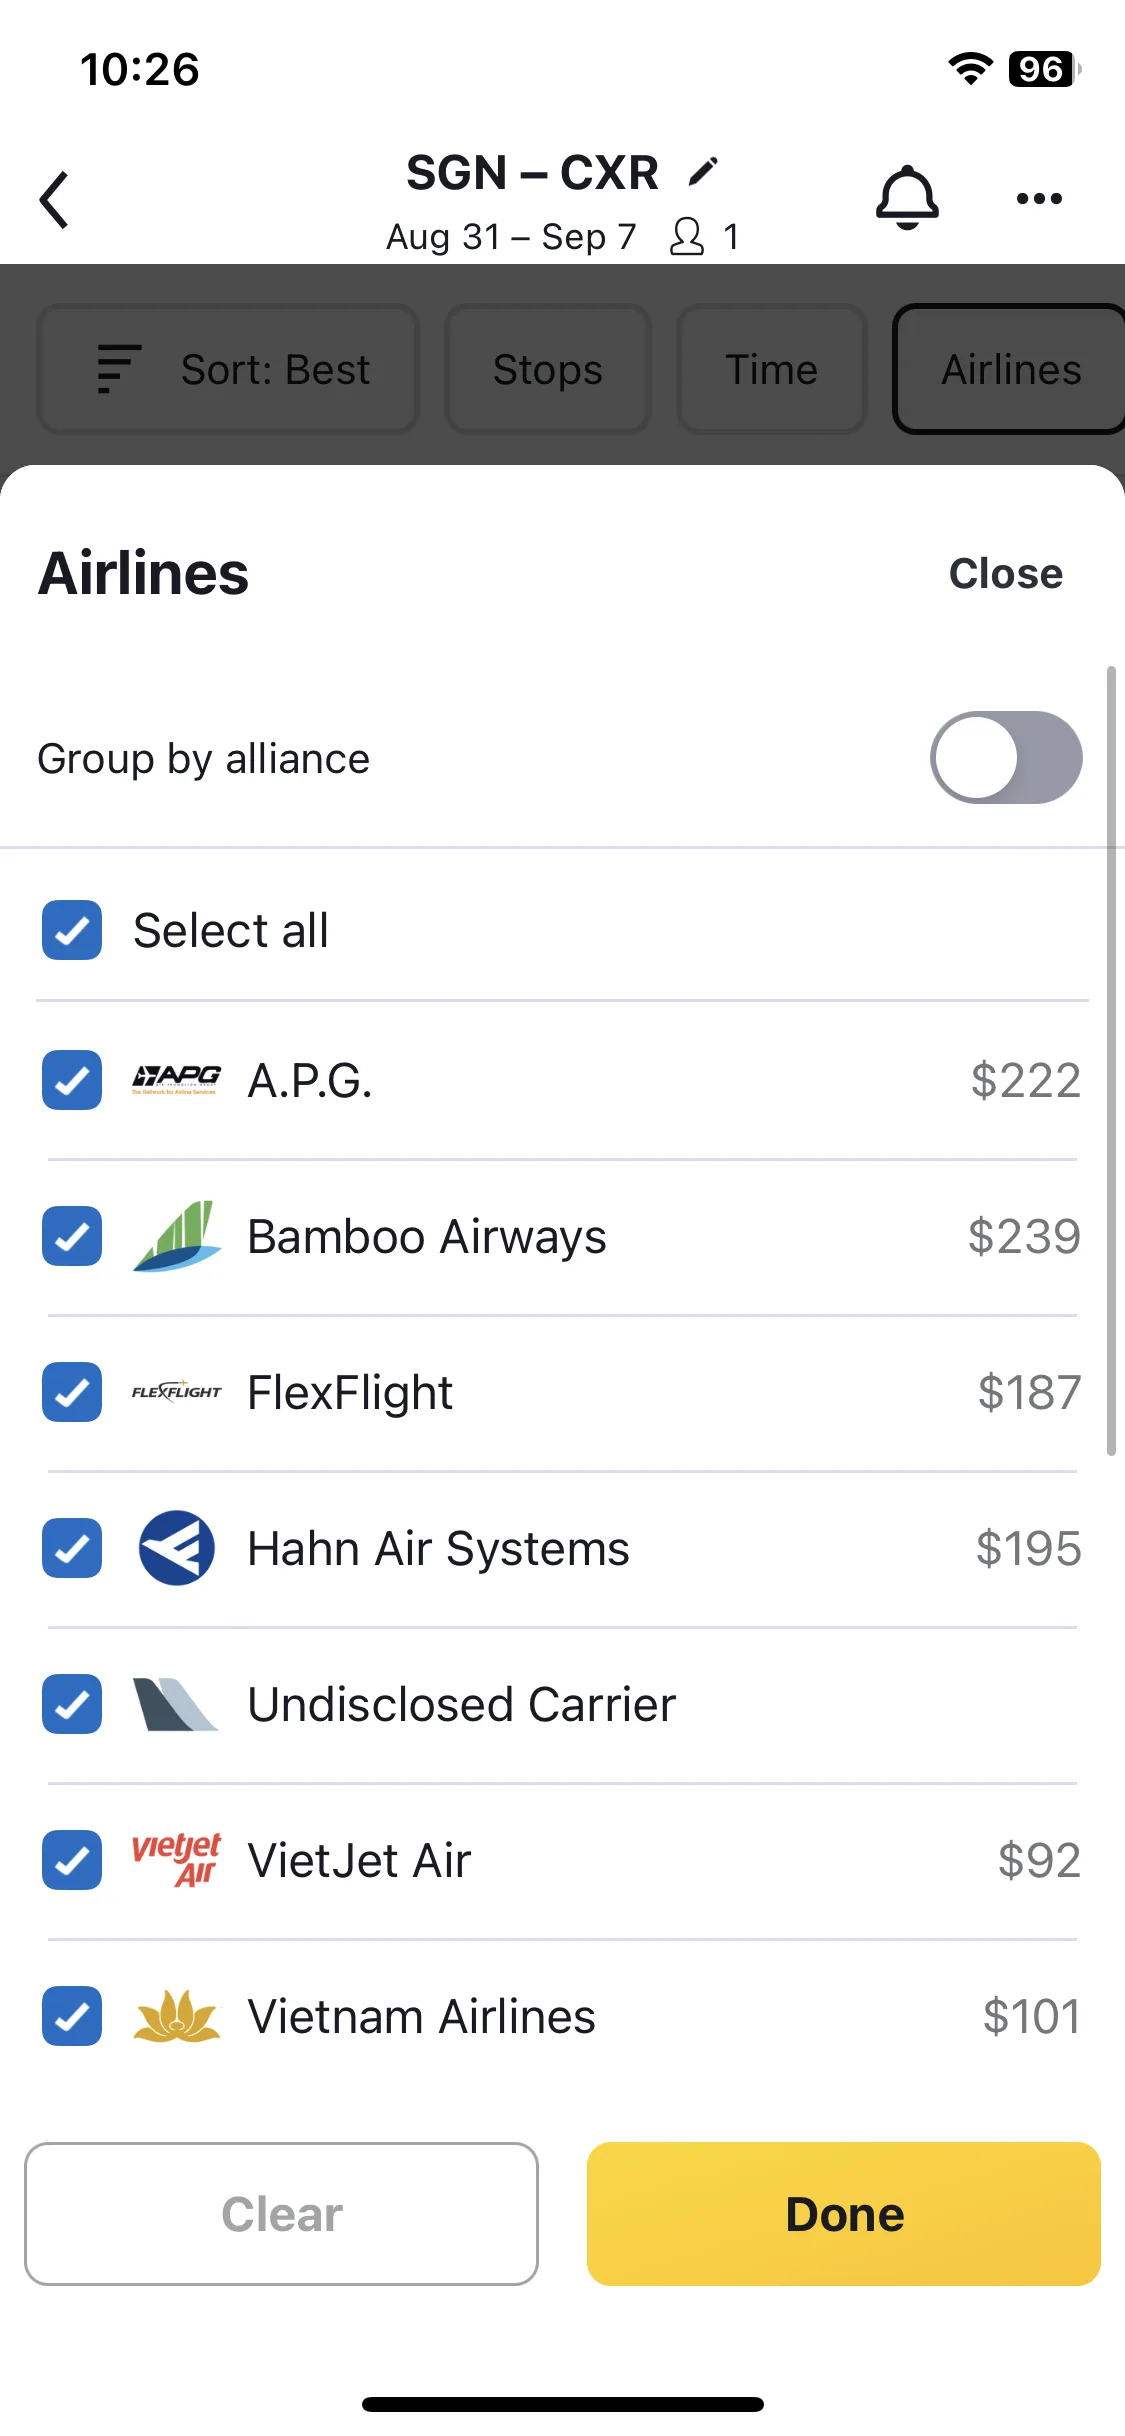Toggle the Group by alliance switch
Screen dimensions: 1125x2436
pos(1006,758)
